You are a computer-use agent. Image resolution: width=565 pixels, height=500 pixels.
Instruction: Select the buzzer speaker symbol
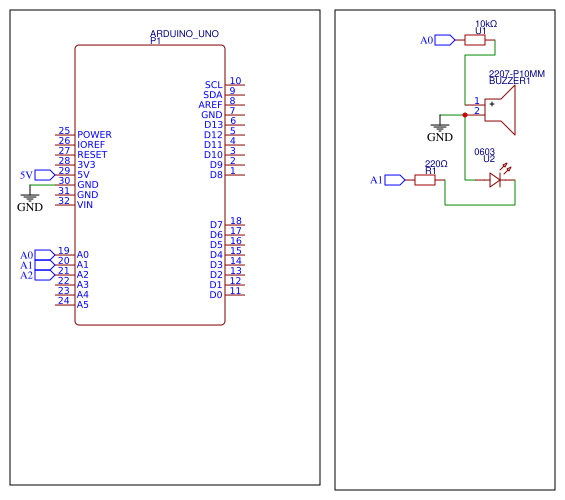(x=500, y=110)
